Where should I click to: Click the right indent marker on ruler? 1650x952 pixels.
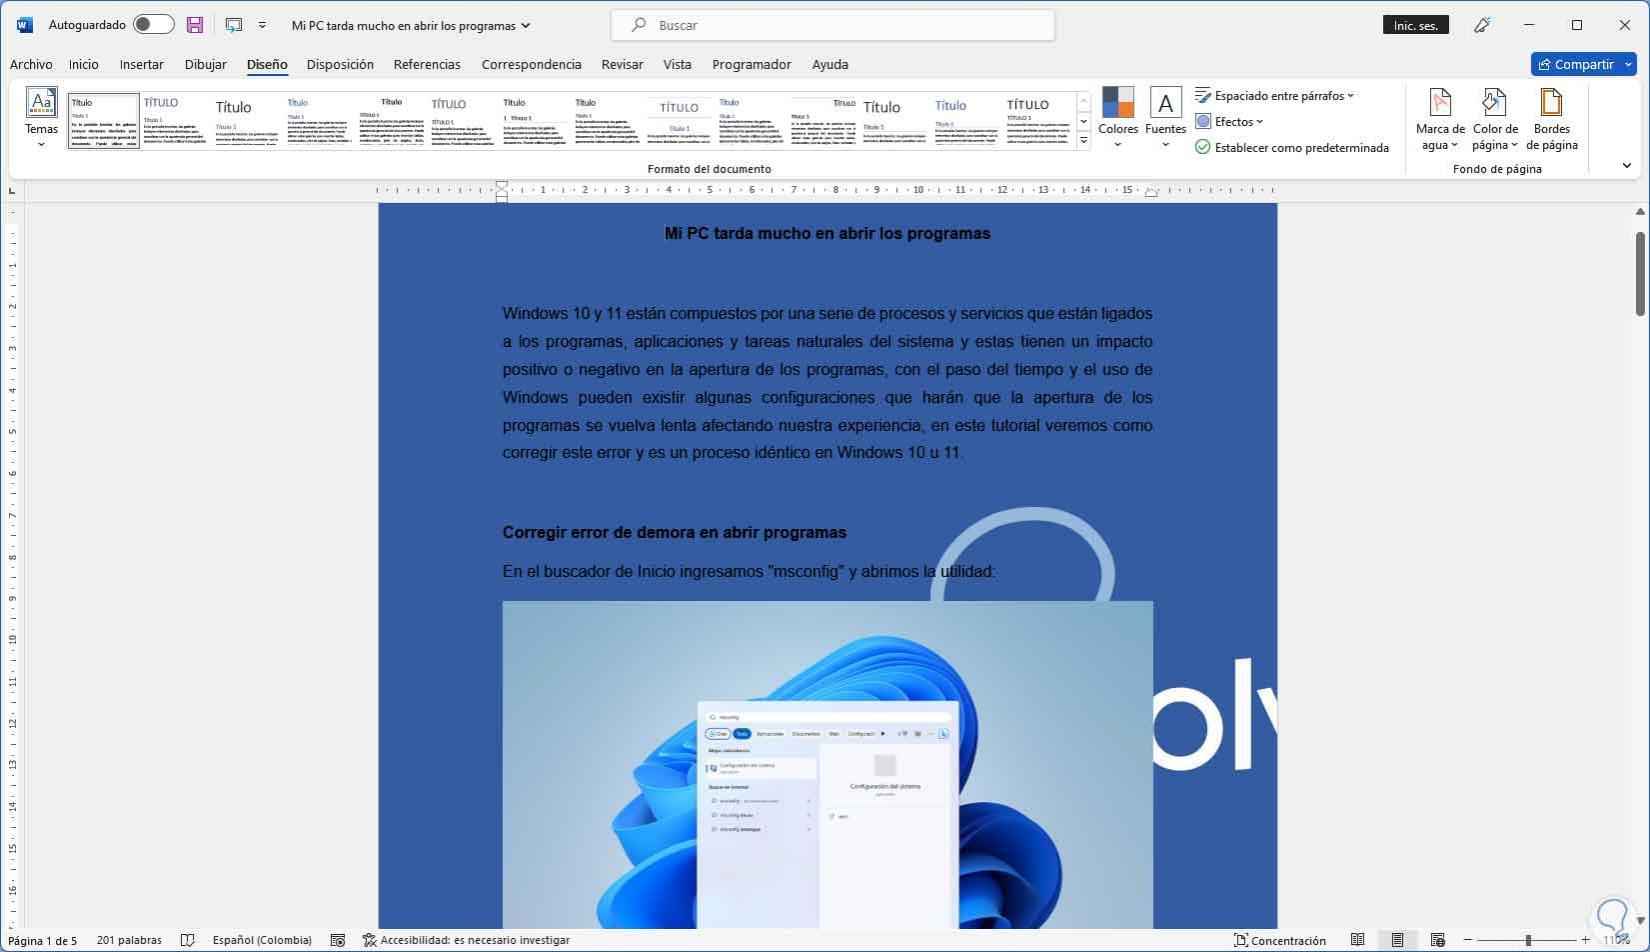coord(1152,192)
